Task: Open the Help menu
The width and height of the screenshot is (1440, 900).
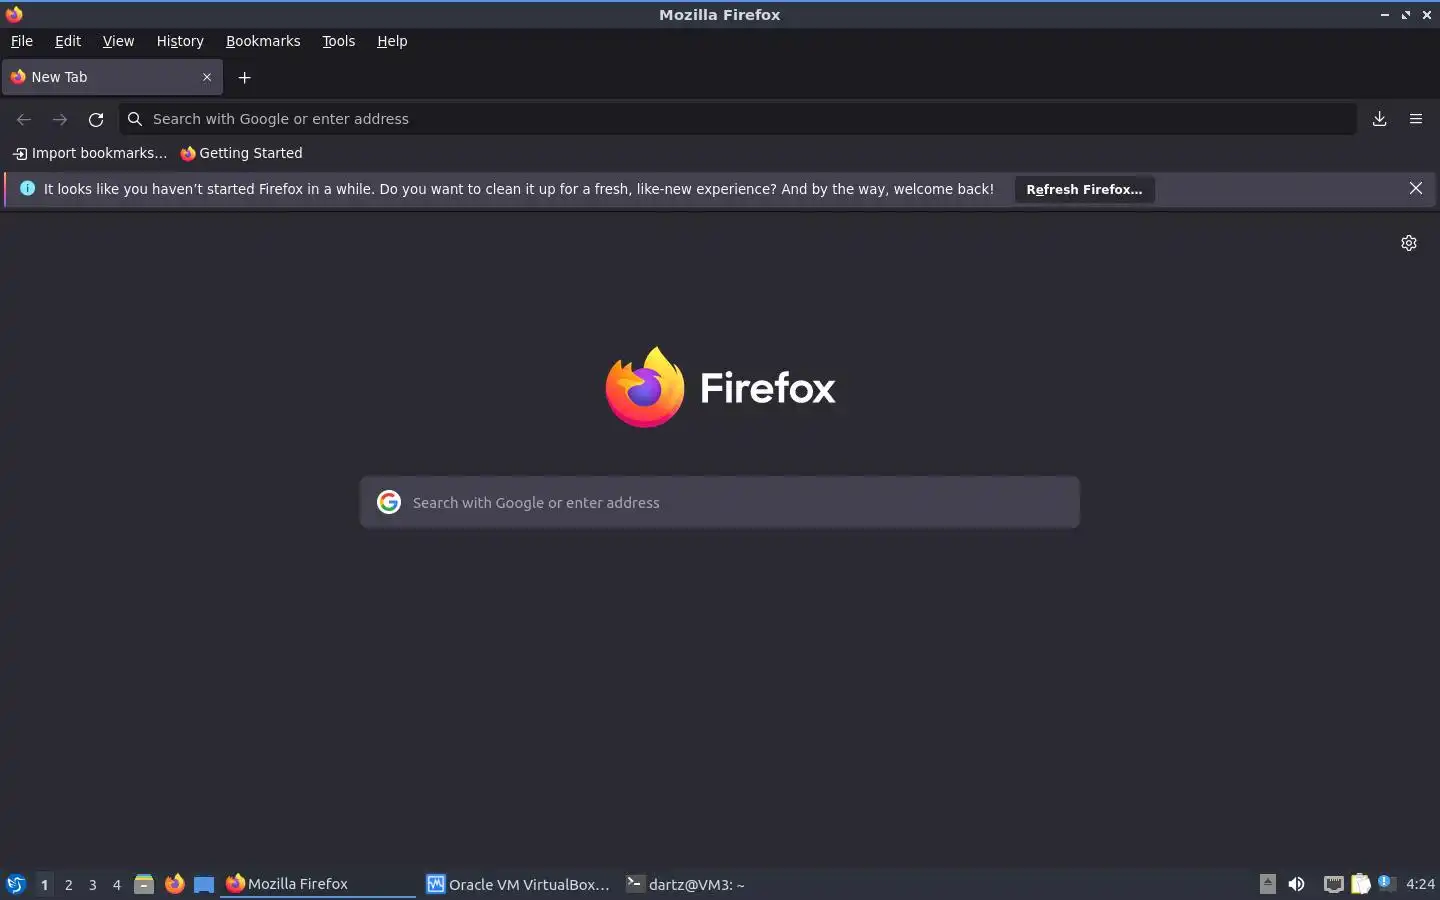Action: click(392, 41)
